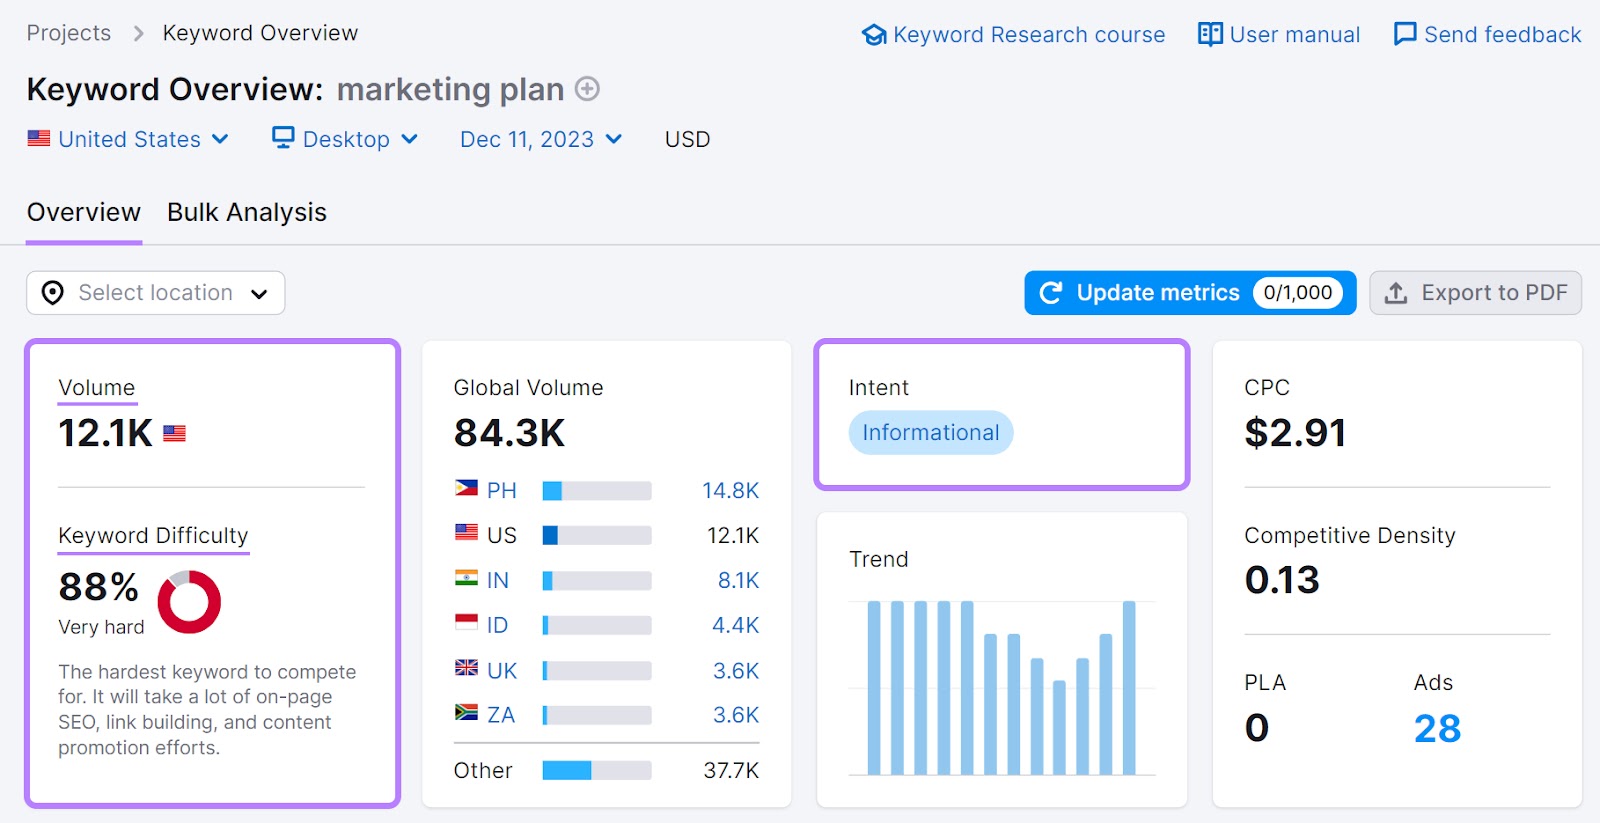Click the ID country link
This screenshot has height=823, width=1600.
[498, 625]
